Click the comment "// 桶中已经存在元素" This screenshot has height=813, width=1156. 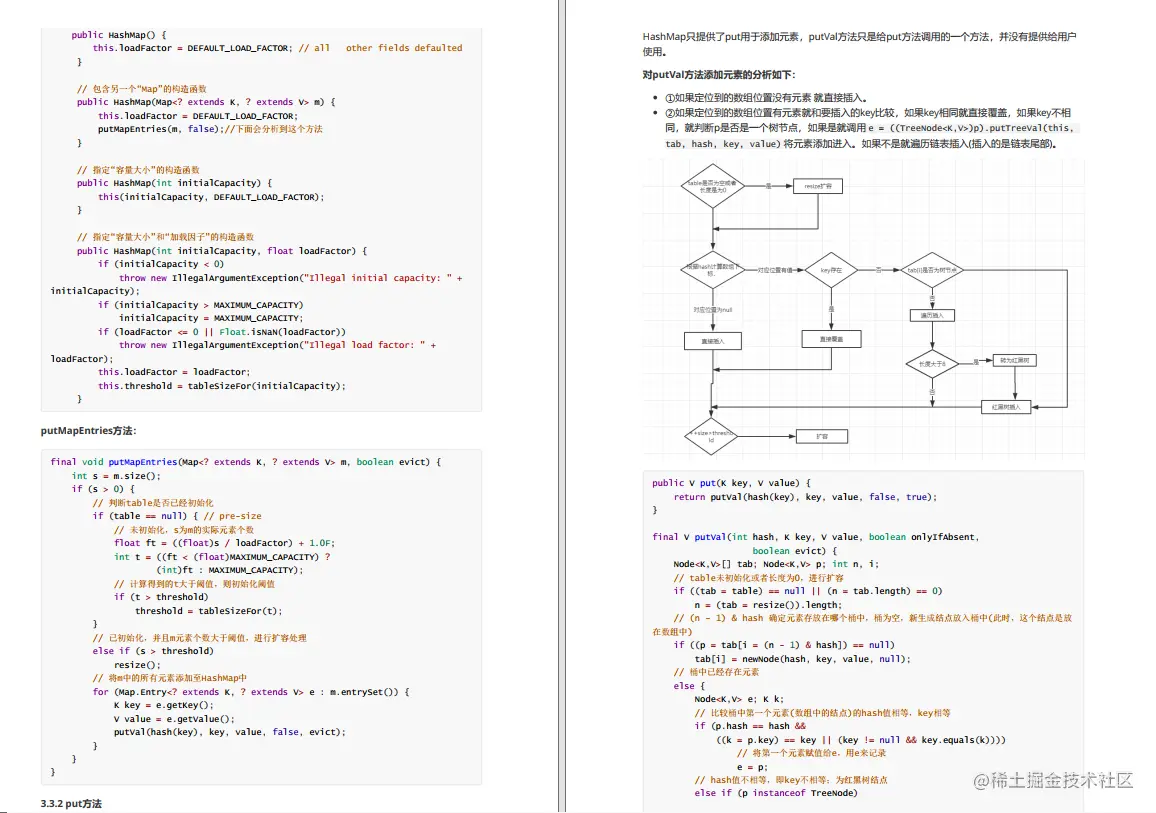[x=716, y=672]
